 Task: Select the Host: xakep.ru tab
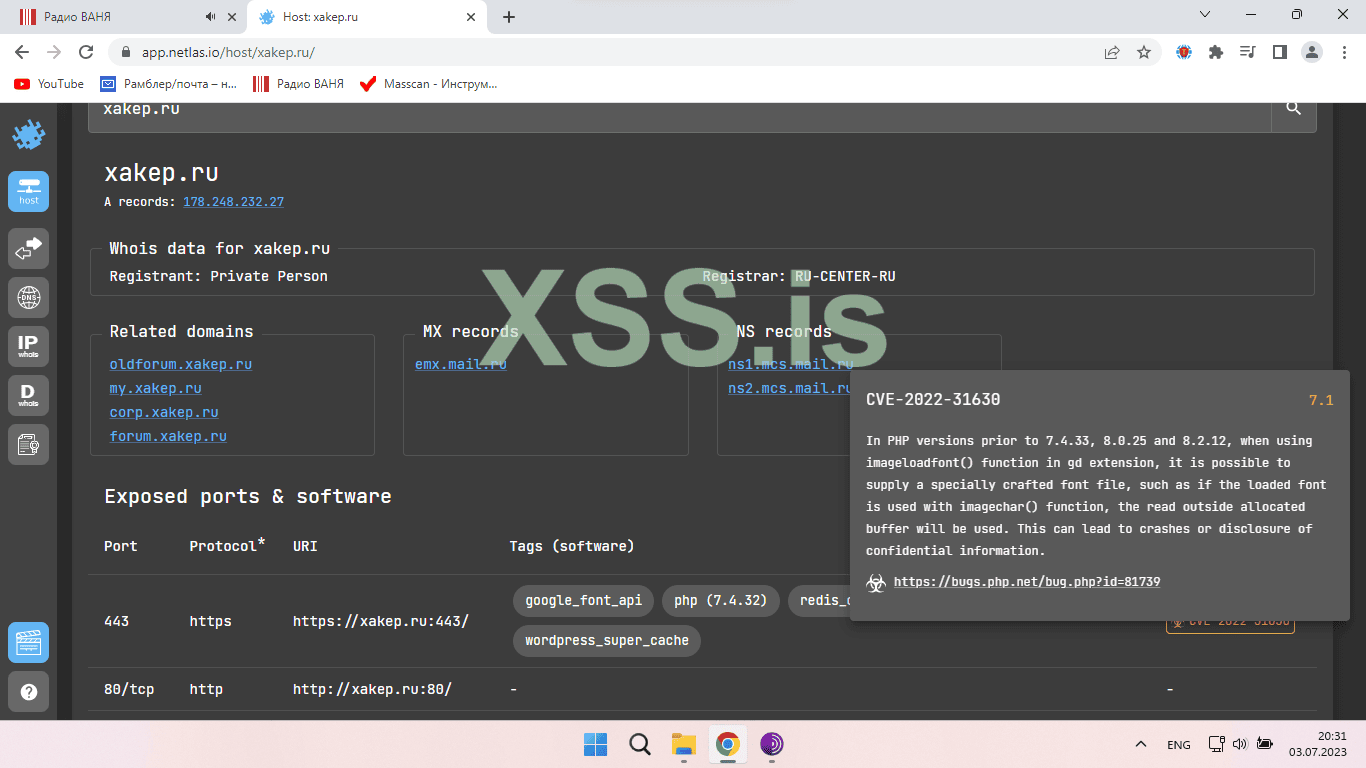(x=368, y=17)
